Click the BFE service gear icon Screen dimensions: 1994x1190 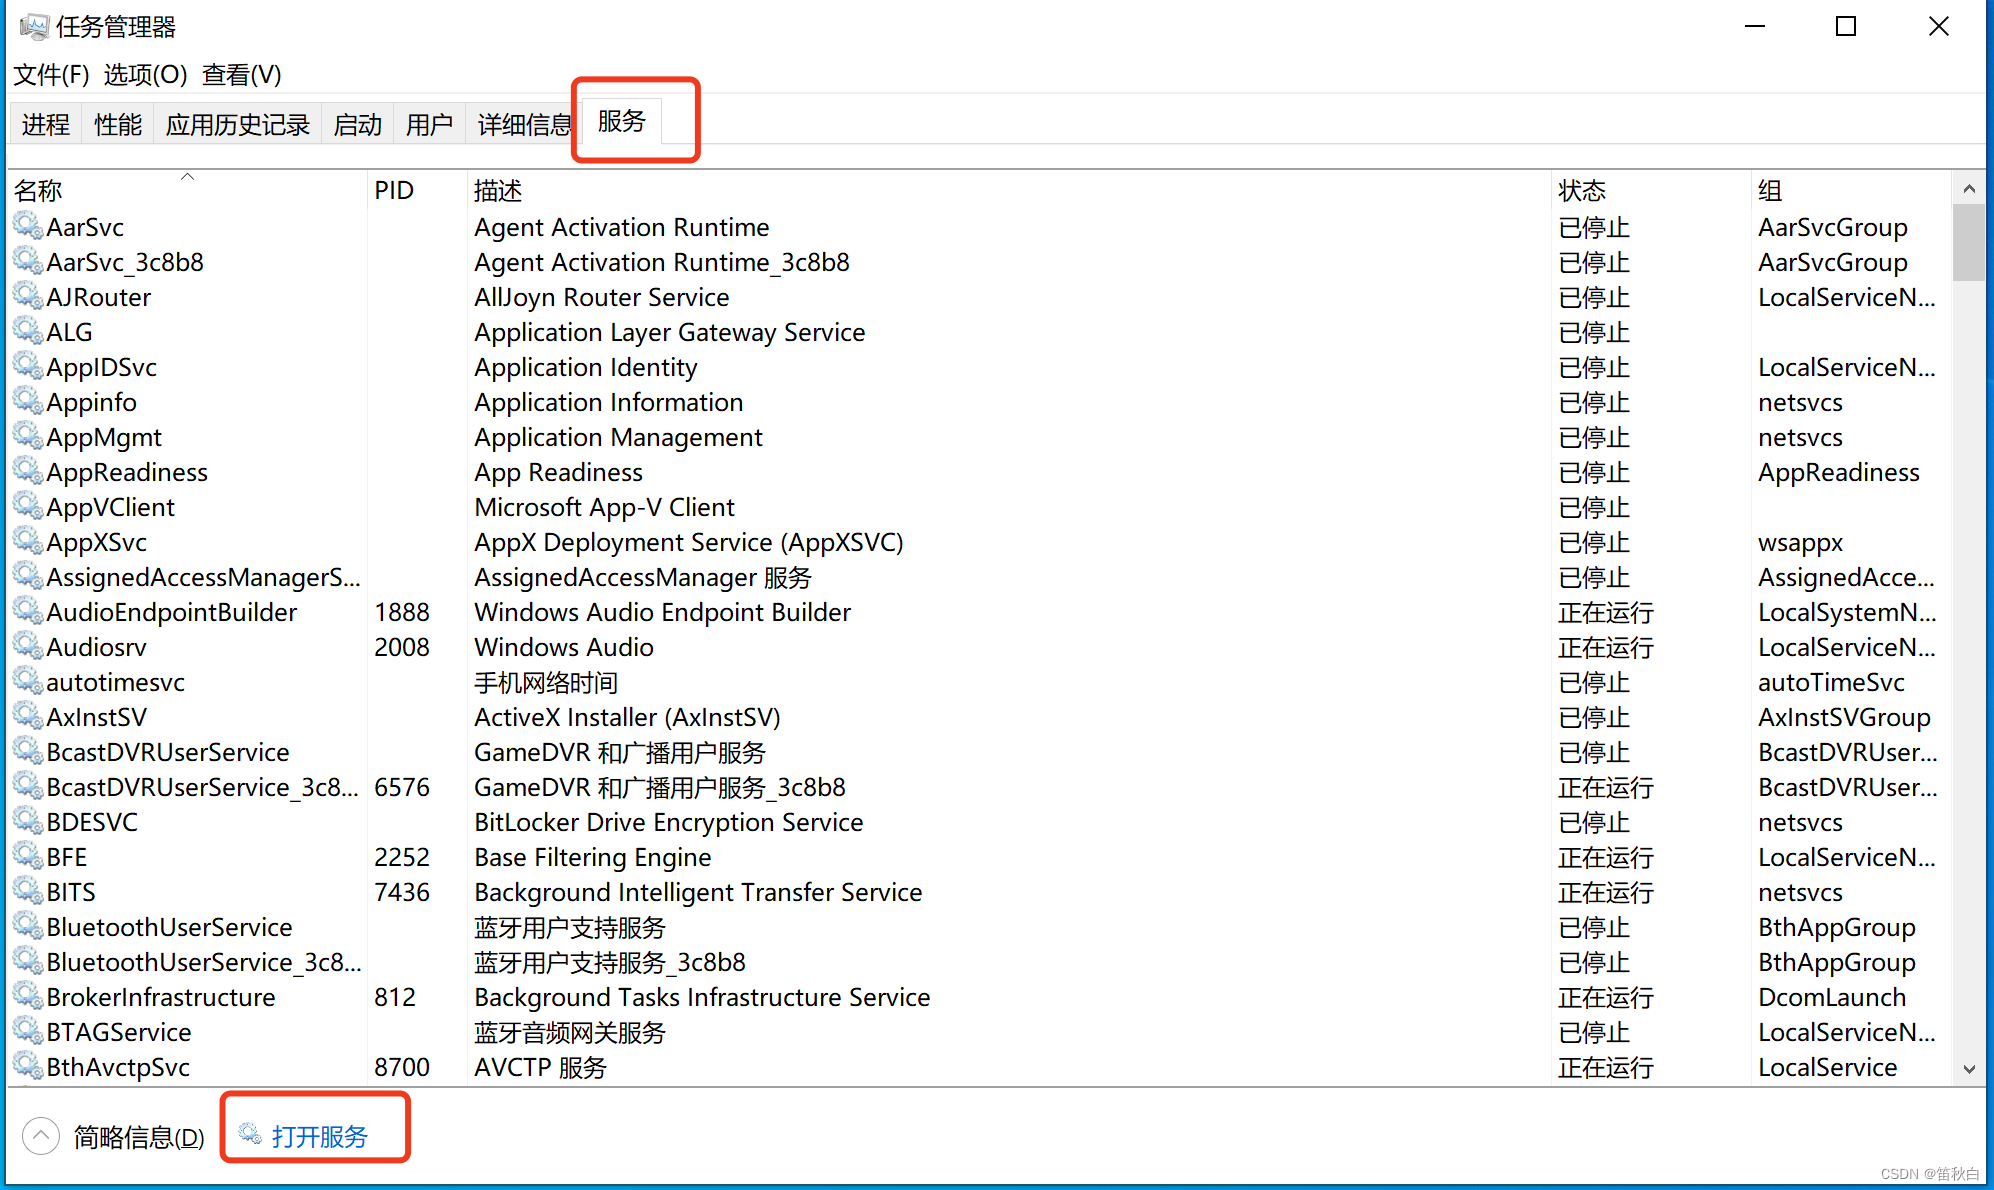pos(28,856)
